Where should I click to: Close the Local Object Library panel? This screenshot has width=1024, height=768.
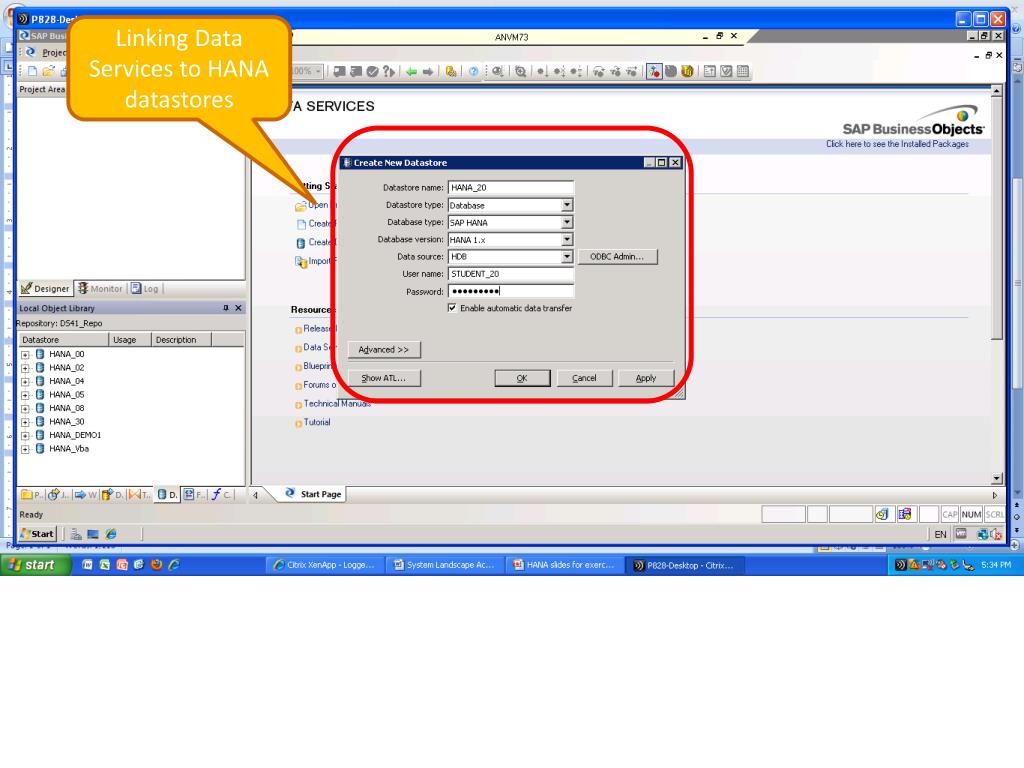(238, 308)
